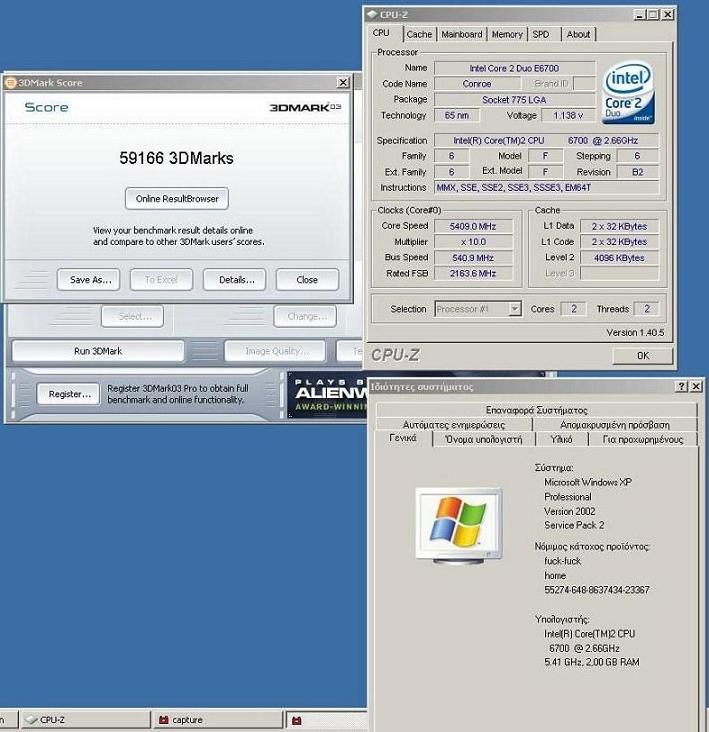
Task: Click the Change... button in 3DMark
Action: pos(305,317)
